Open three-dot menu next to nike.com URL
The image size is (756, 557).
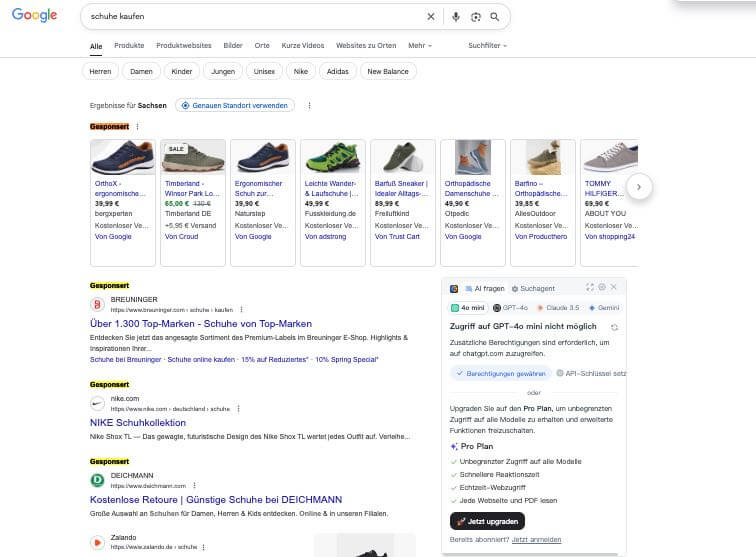[238, 408]
